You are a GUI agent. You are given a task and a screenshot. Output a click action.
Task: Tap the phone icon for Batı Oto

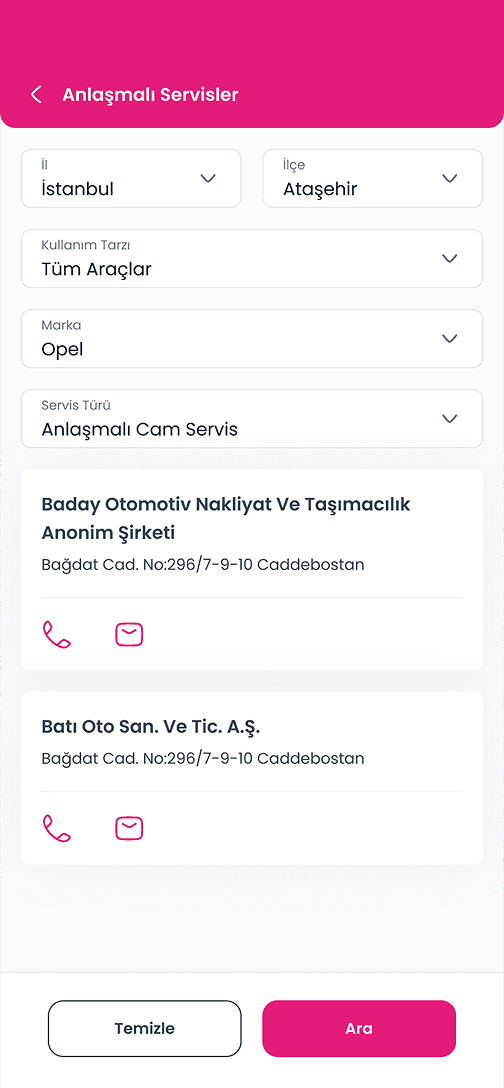[57, 828]
